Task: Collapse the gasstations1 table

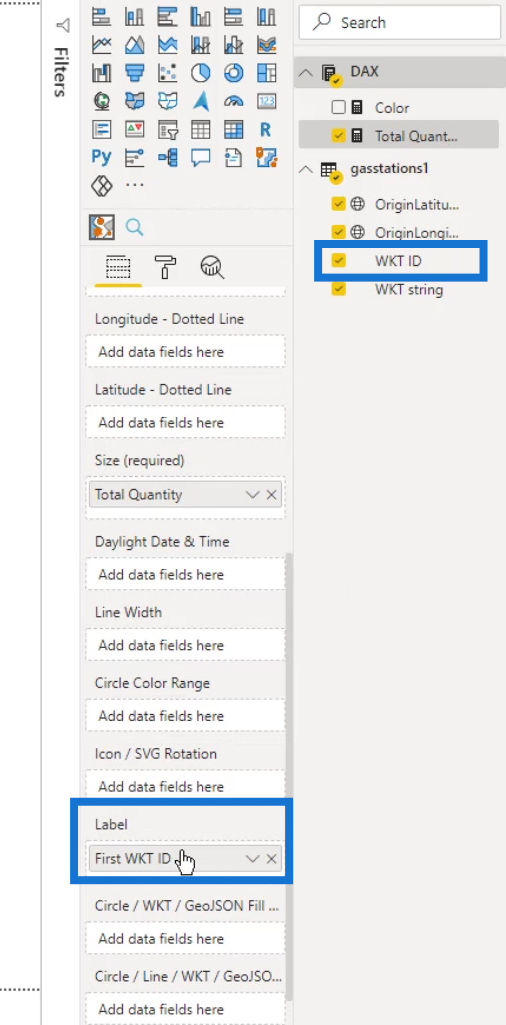Action: 305,169
